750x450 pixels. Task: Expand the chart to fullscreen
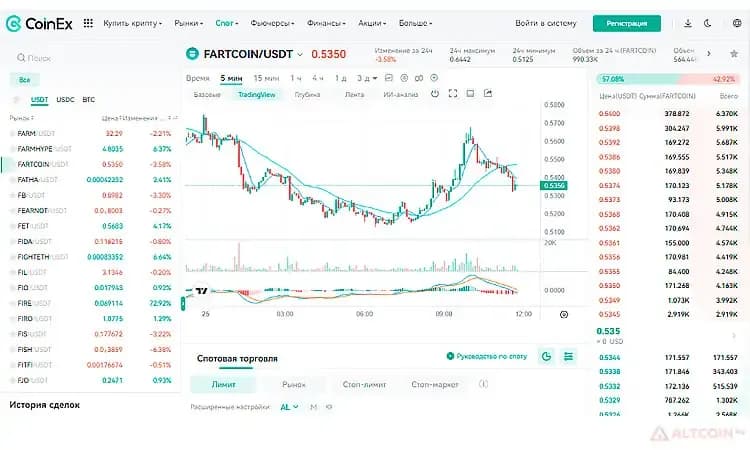click(452, 94)
